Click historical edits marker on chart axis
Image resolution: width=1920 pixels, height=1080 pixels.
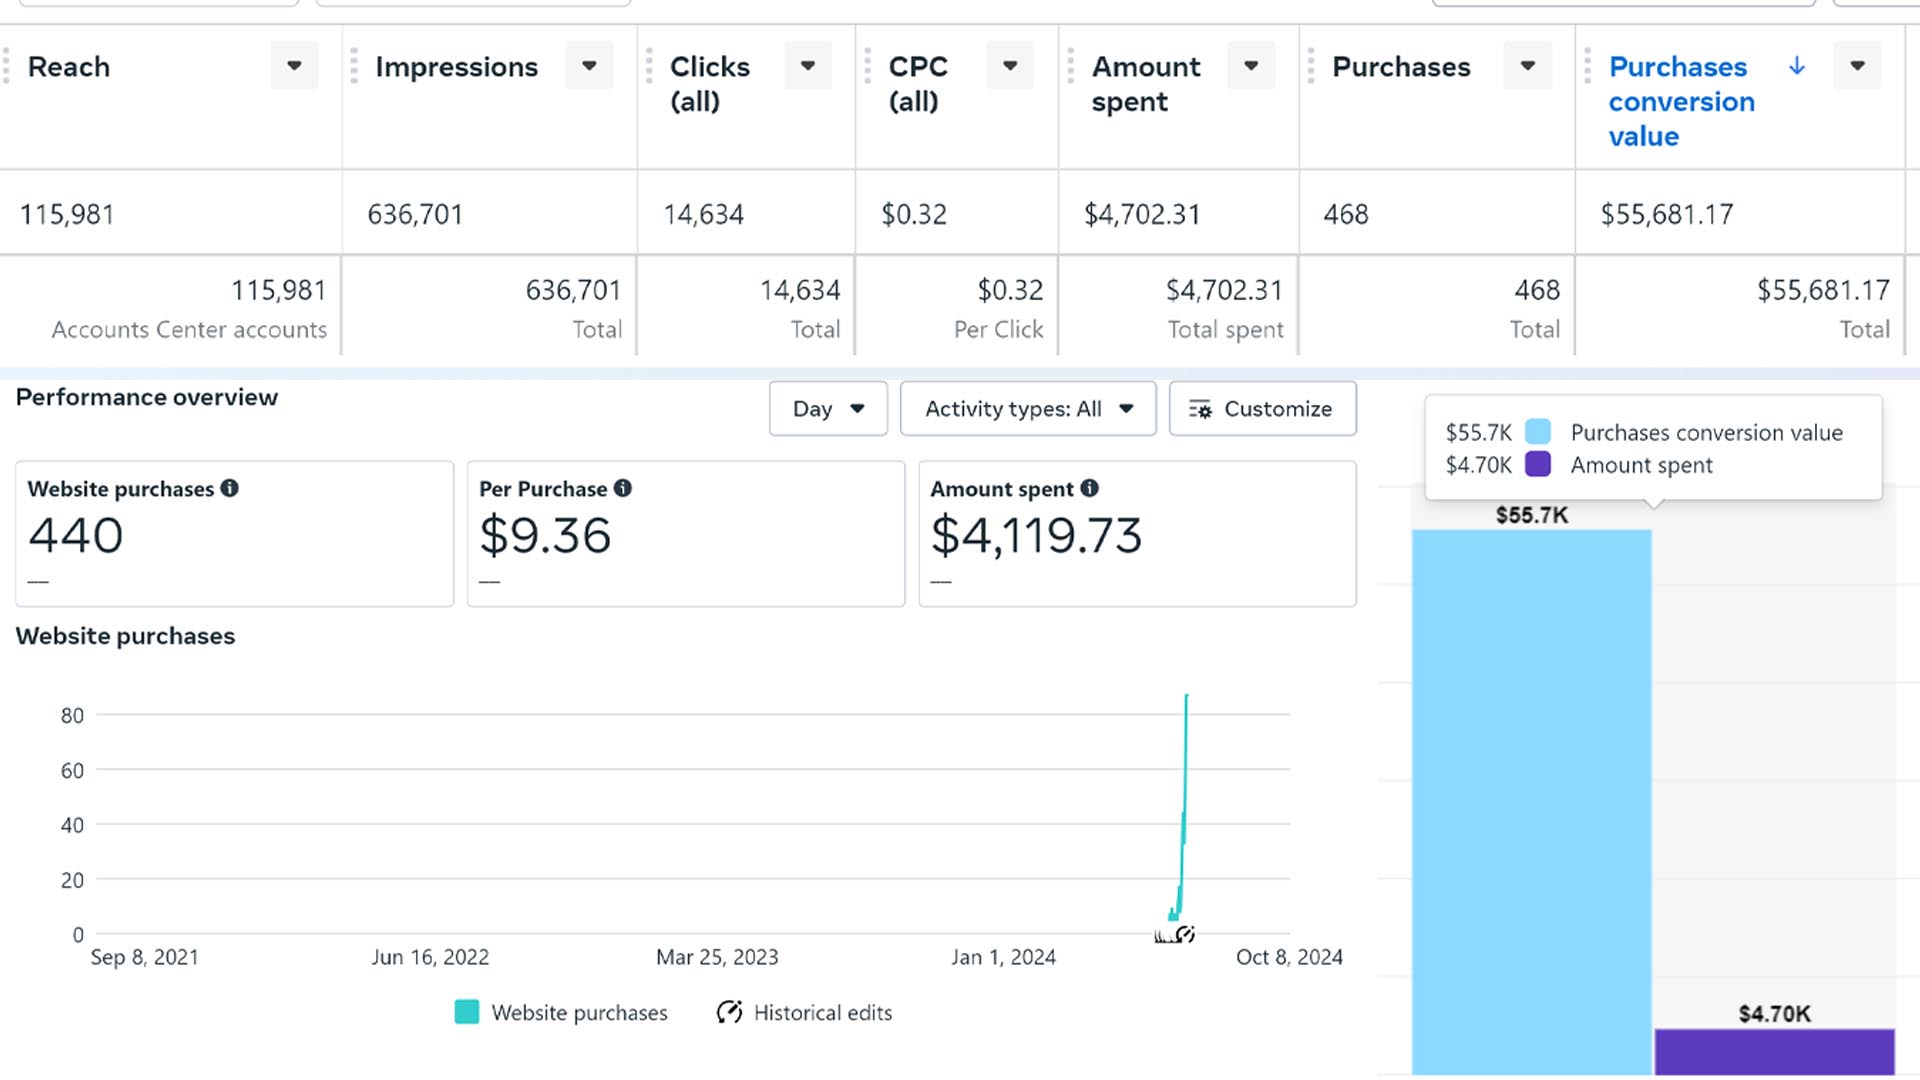coord(1186,934)
